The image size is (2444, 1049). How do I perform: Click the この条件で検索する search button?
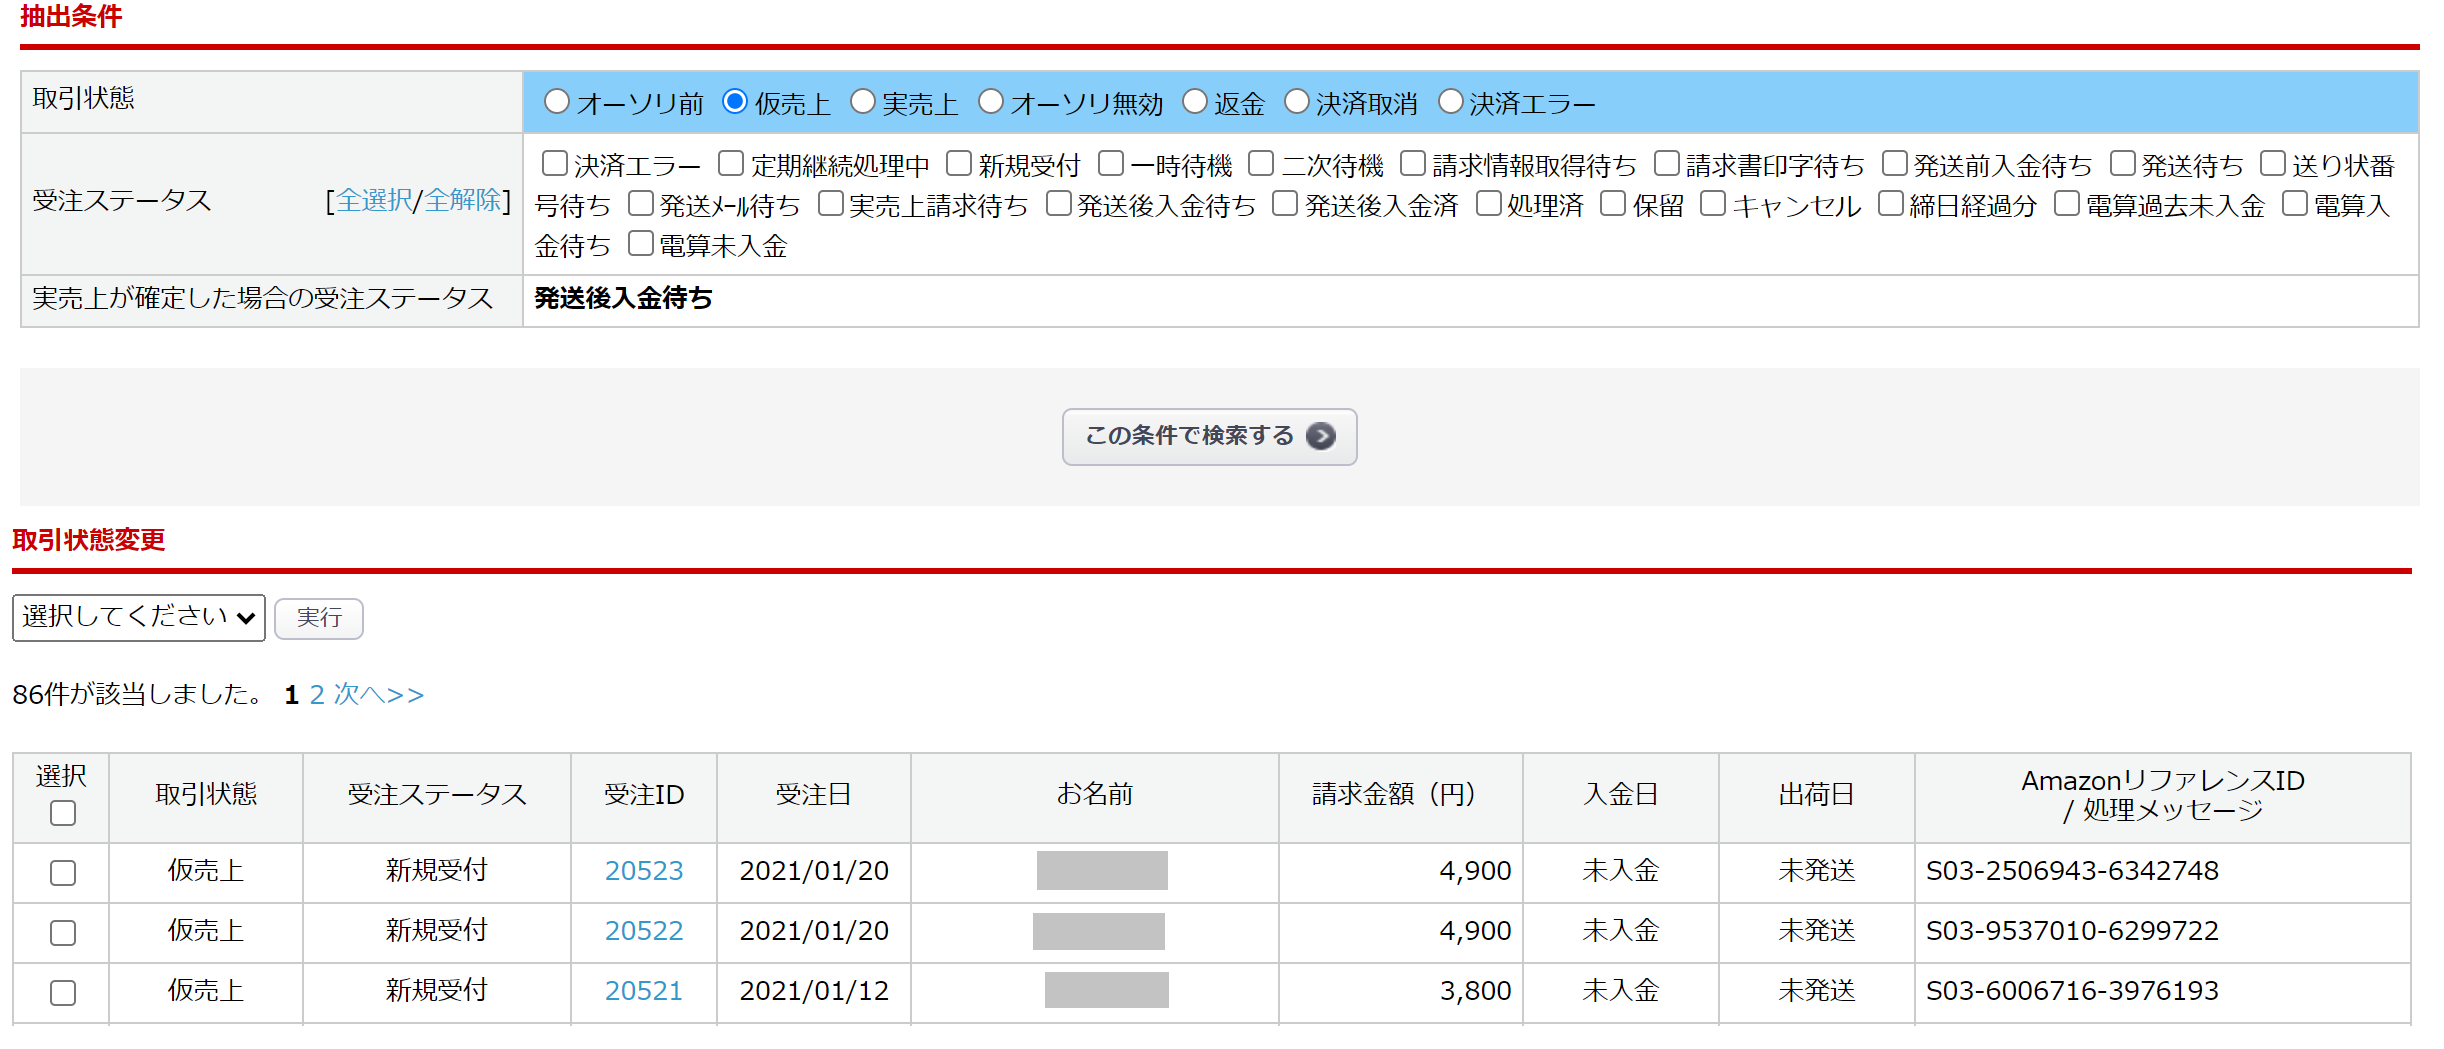coord(1208,436)
